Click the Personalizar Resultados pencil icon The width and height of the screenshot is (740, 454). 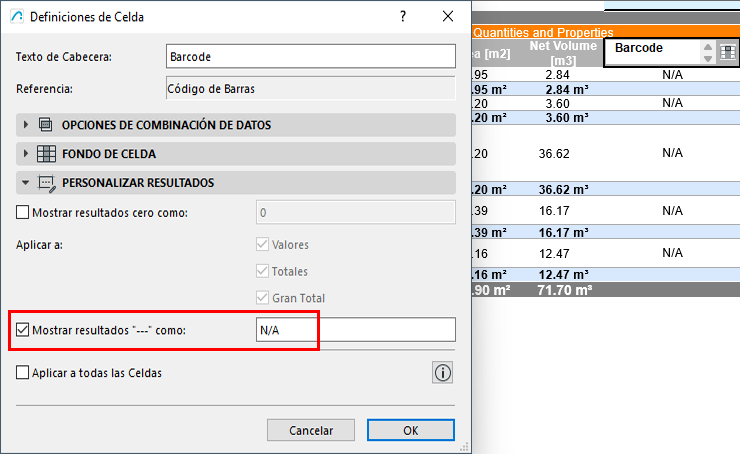[x=47, y=183]
